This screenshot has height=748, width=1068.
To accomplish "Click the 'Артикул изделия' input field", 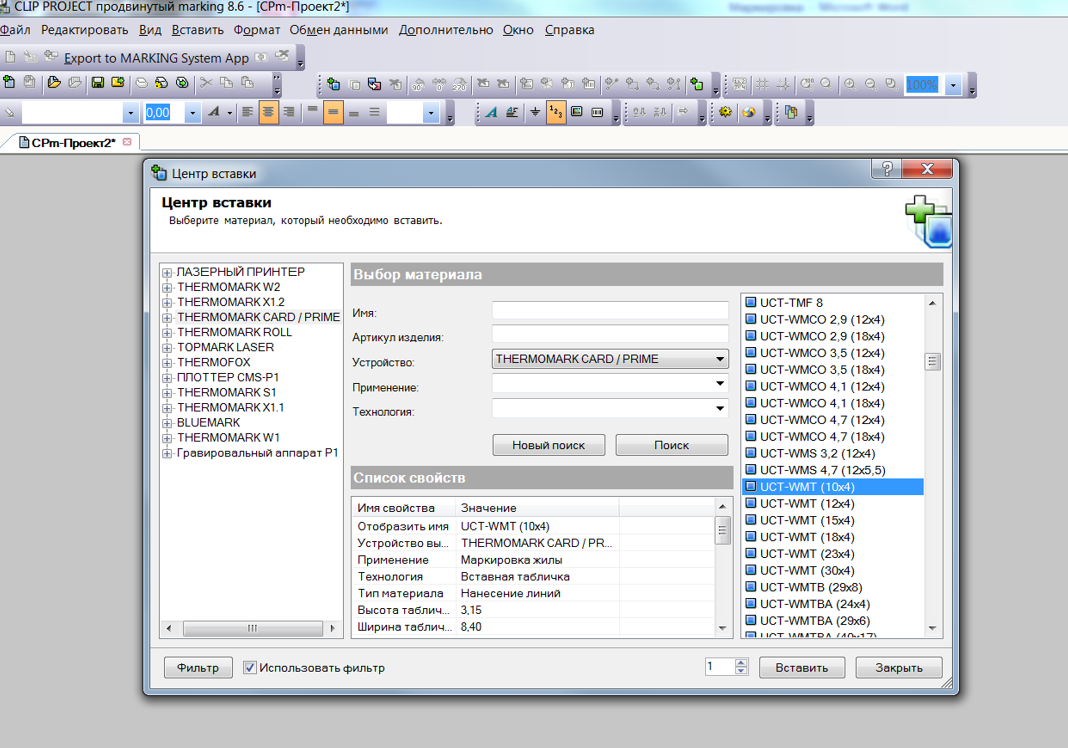I will tap(610, 334).
